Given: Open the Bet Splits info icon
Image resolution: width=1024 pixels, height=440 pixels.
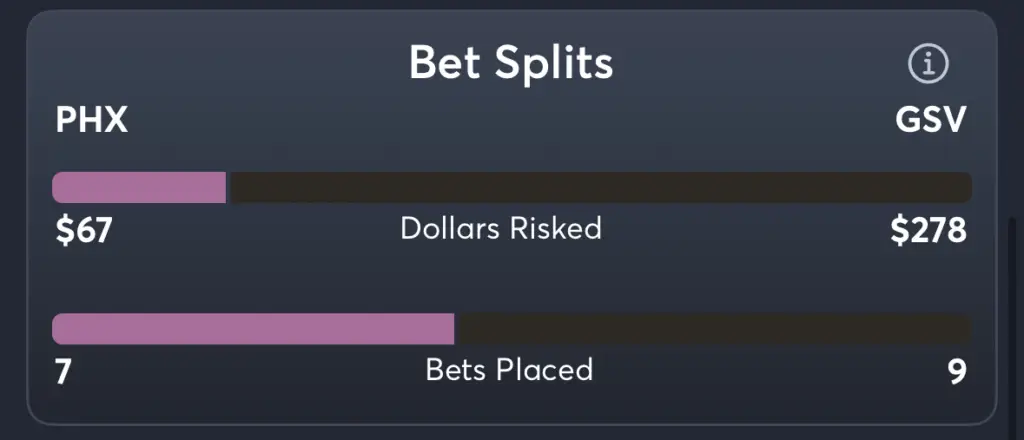Looking at the screenshot, I should (x=928, y=63).
